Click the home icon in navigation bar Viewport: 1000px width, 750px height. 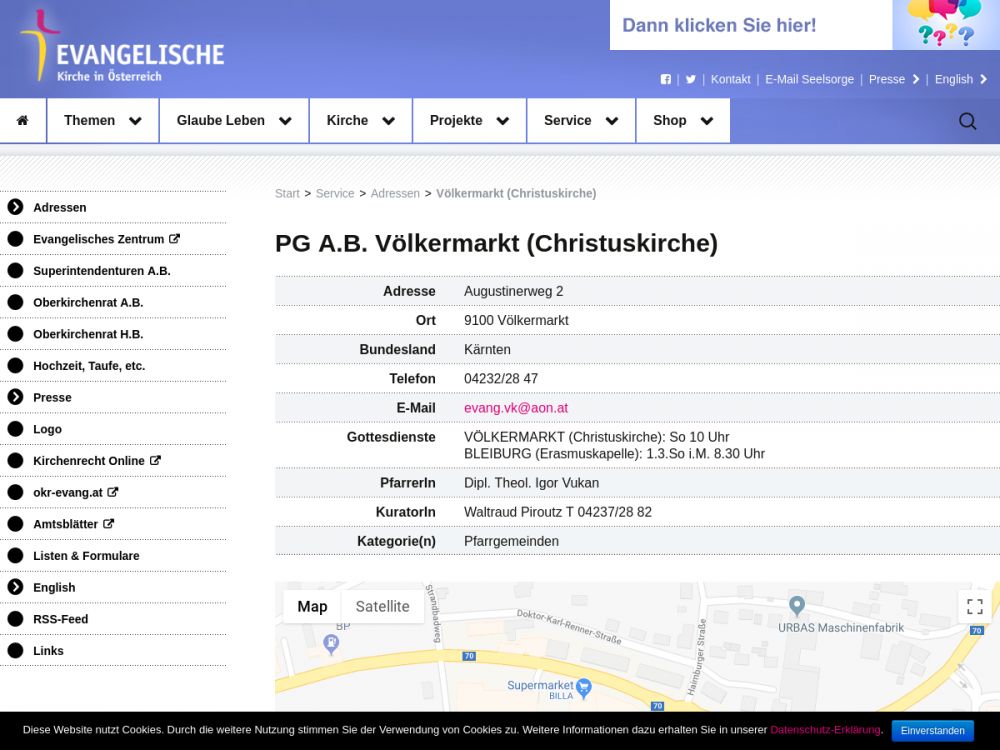[x=23, y=120]
